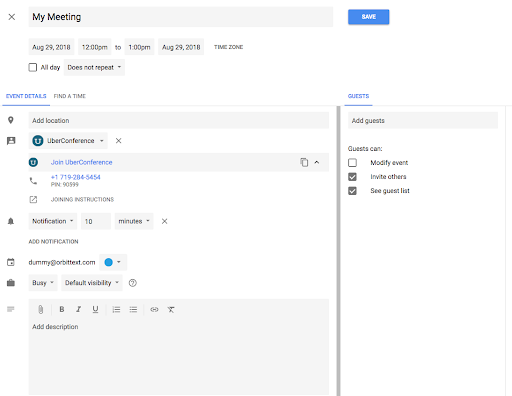Click into the Add guests field
The height and width of the screenshot is (396, 512).
point(423,120)
